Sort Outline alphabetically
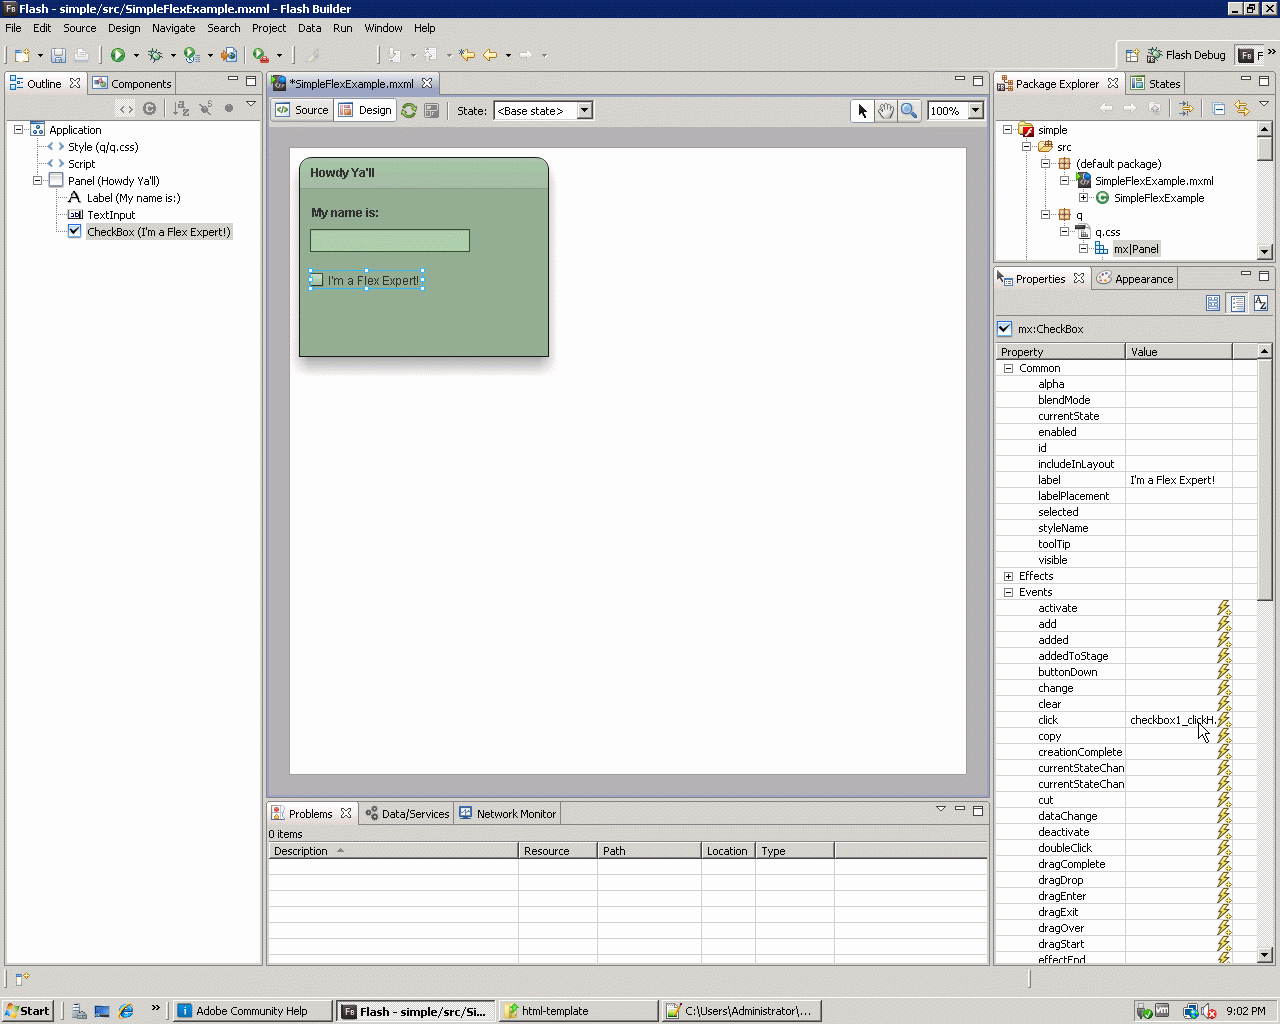Image resolution: width=1280 pixels, height=1024 pixels. click(x=181, y=108)
